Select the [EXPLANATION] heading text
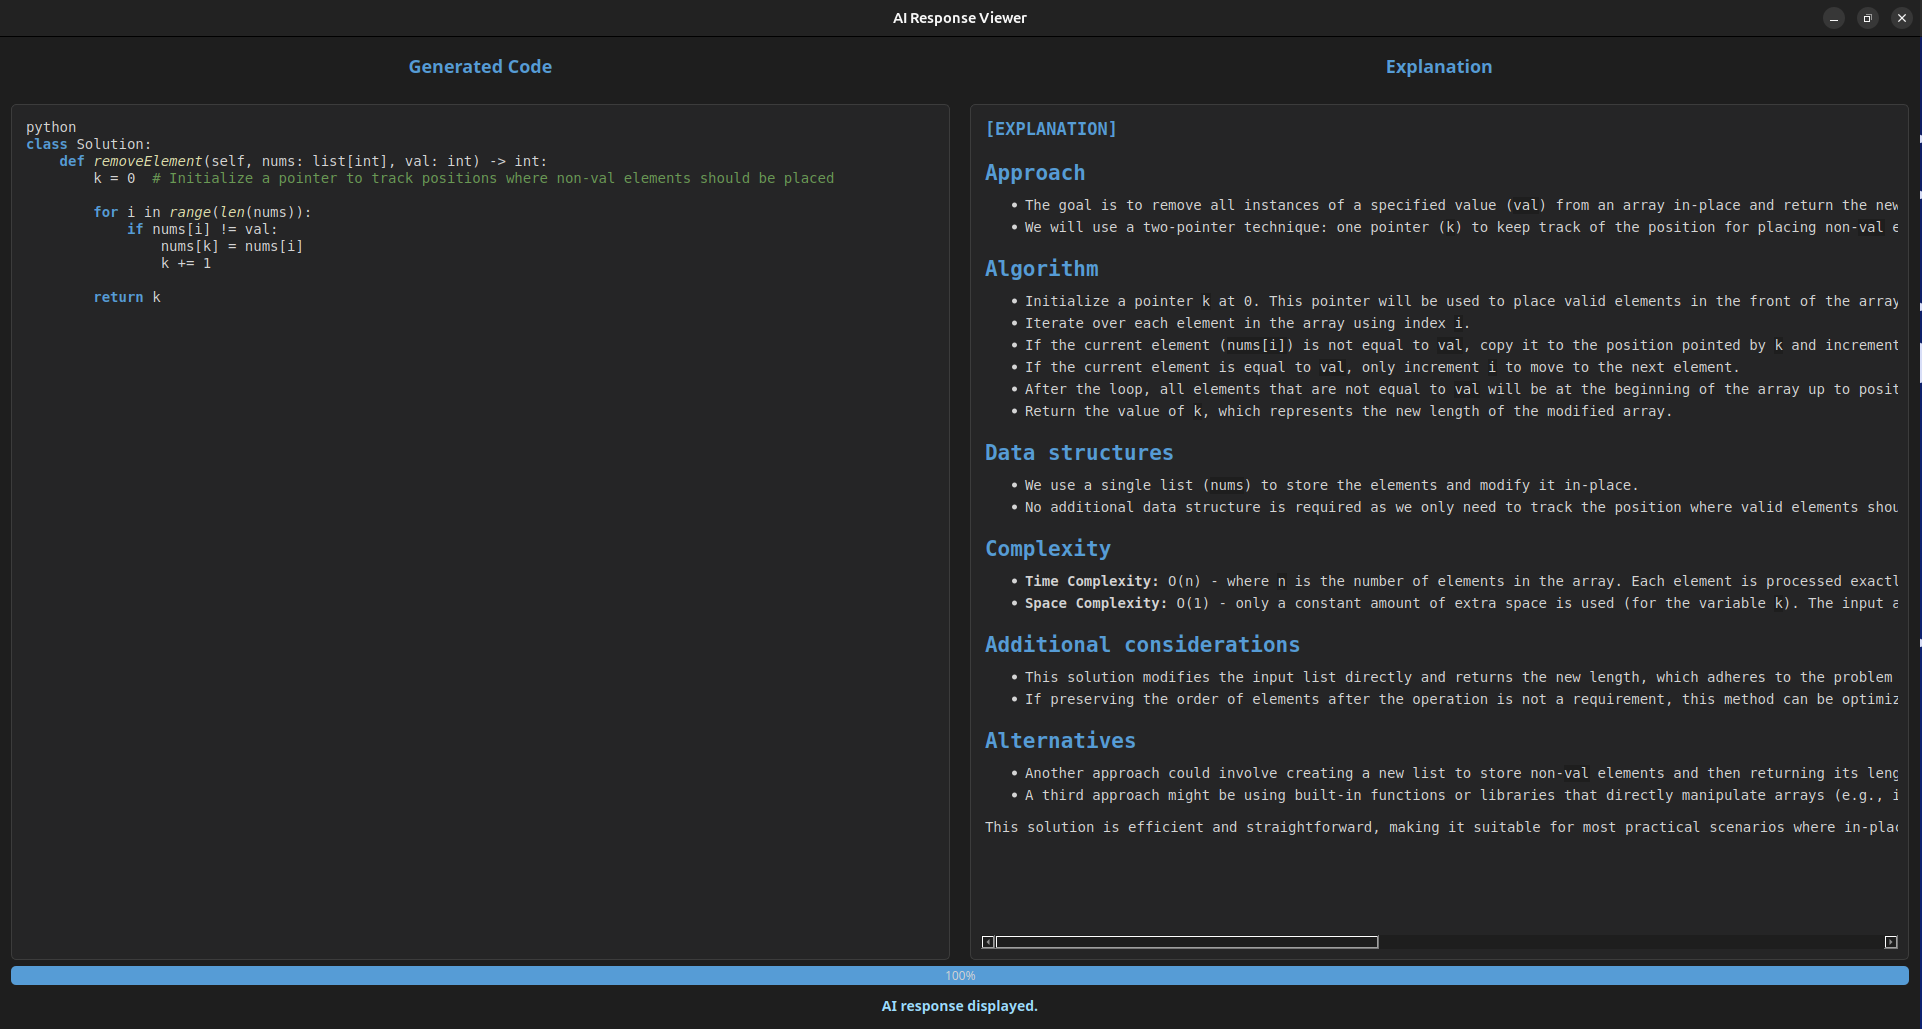Image resolution: width=1922 pixels, height=1029 pixels. [x=1050, y=128]
